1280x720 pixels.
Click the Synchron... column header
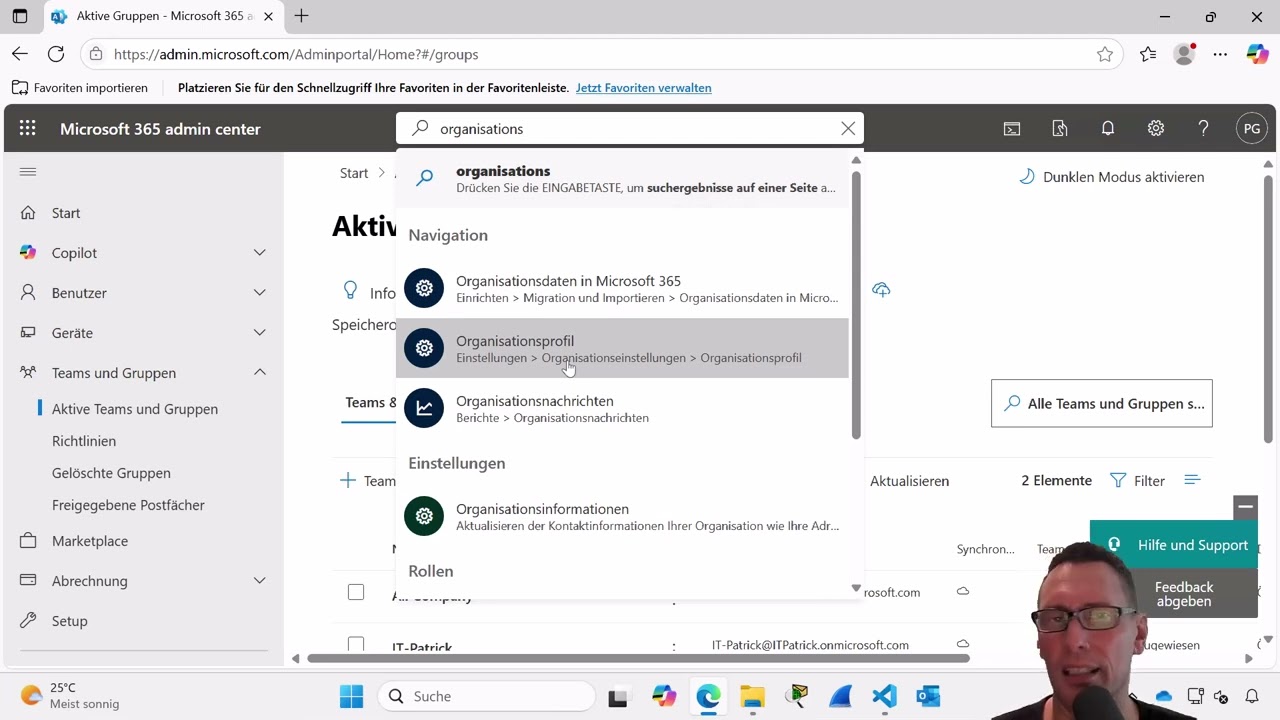(985, 549)
